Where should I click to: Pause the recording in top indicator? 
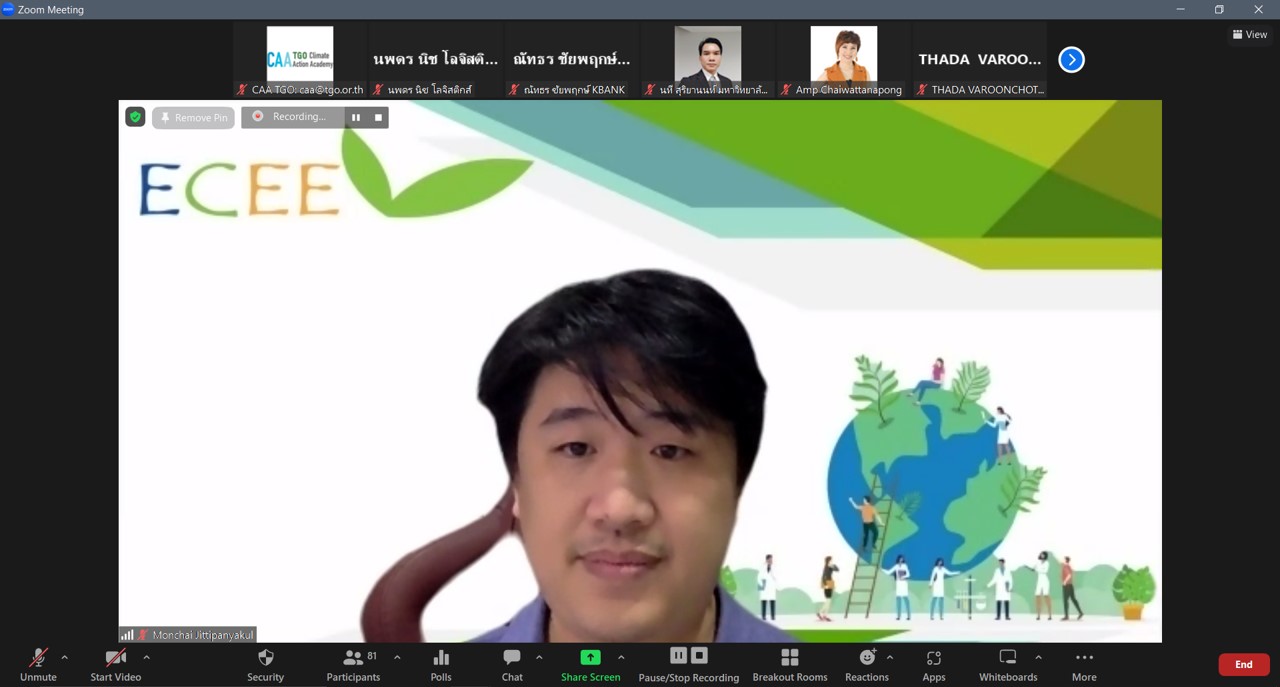356,117
